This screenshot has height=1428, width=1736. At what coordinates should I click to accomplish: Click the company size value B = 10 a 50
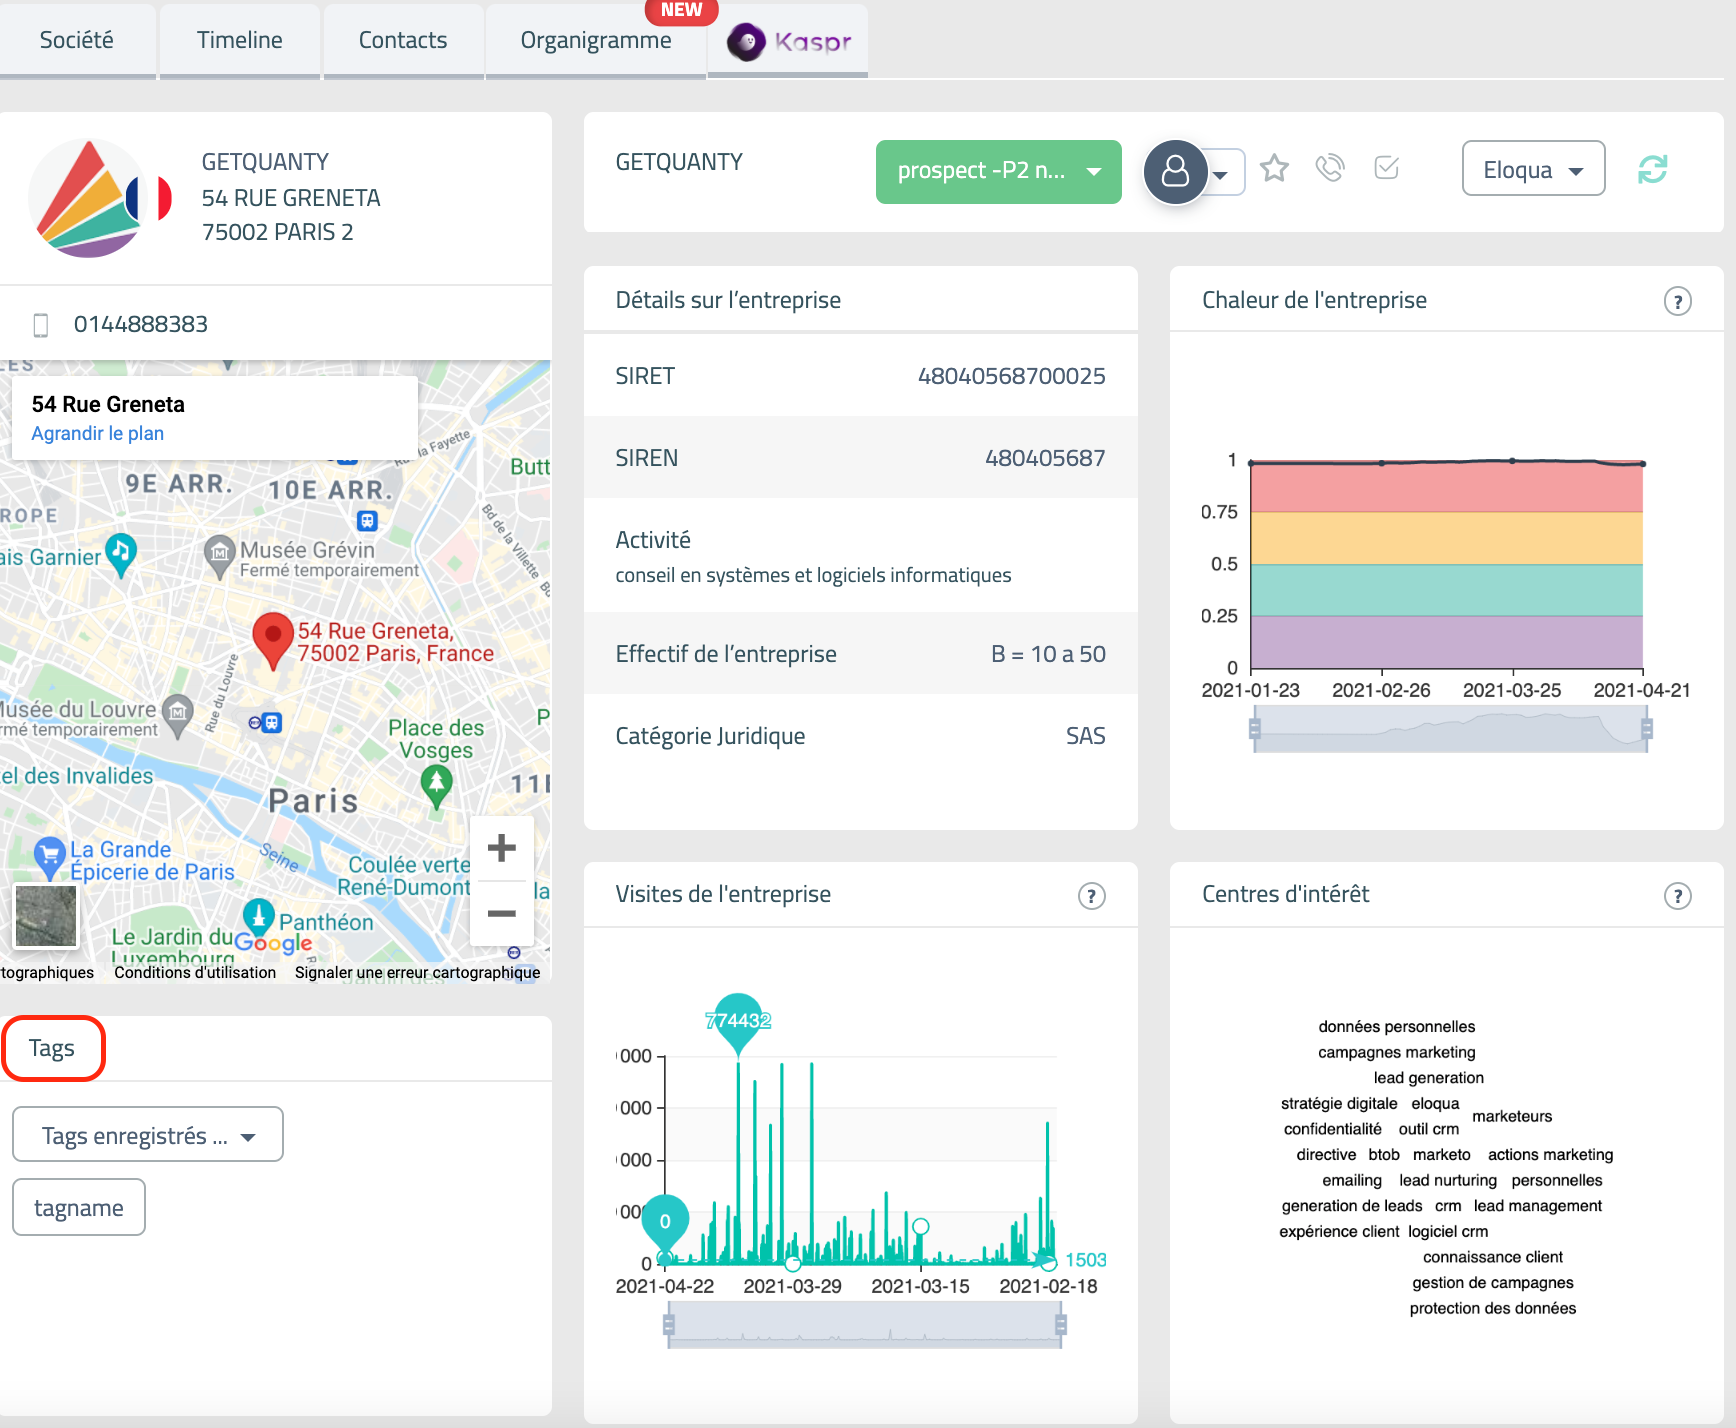tap(1048, 654)
